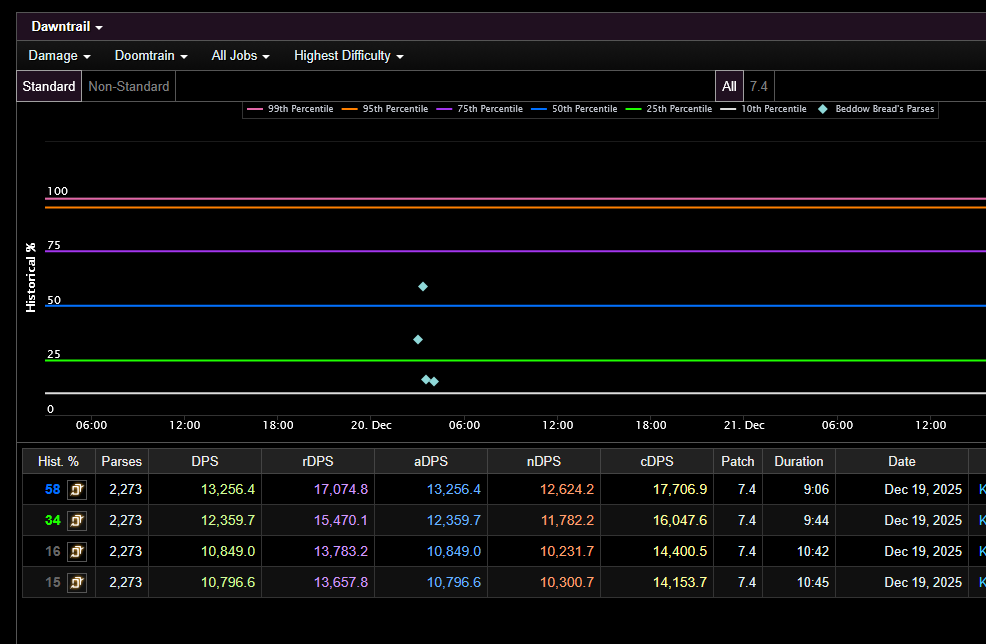Image resolution: width=986 pixels, height=644 pixels.
Task: Toggle 99th Percentile legend line
Action: (290, 109)
